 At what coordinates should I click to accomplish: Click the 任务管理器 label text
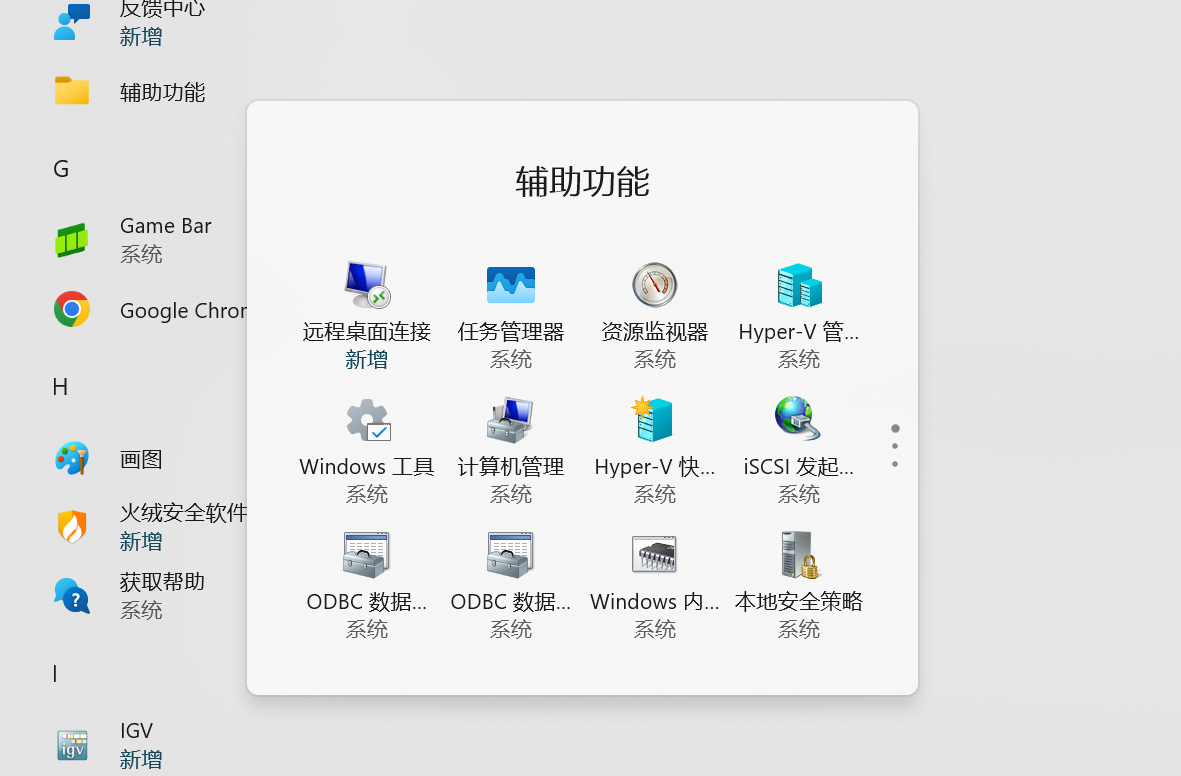[511, 331]
